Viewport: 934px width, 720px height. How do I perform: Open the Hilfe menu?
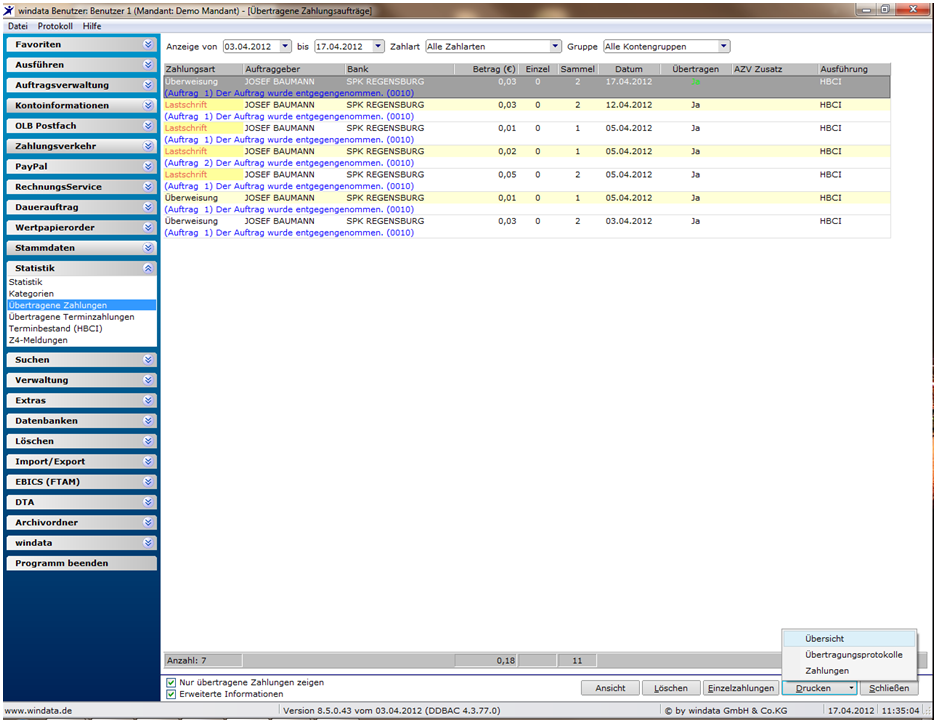(x=92, y=26)
